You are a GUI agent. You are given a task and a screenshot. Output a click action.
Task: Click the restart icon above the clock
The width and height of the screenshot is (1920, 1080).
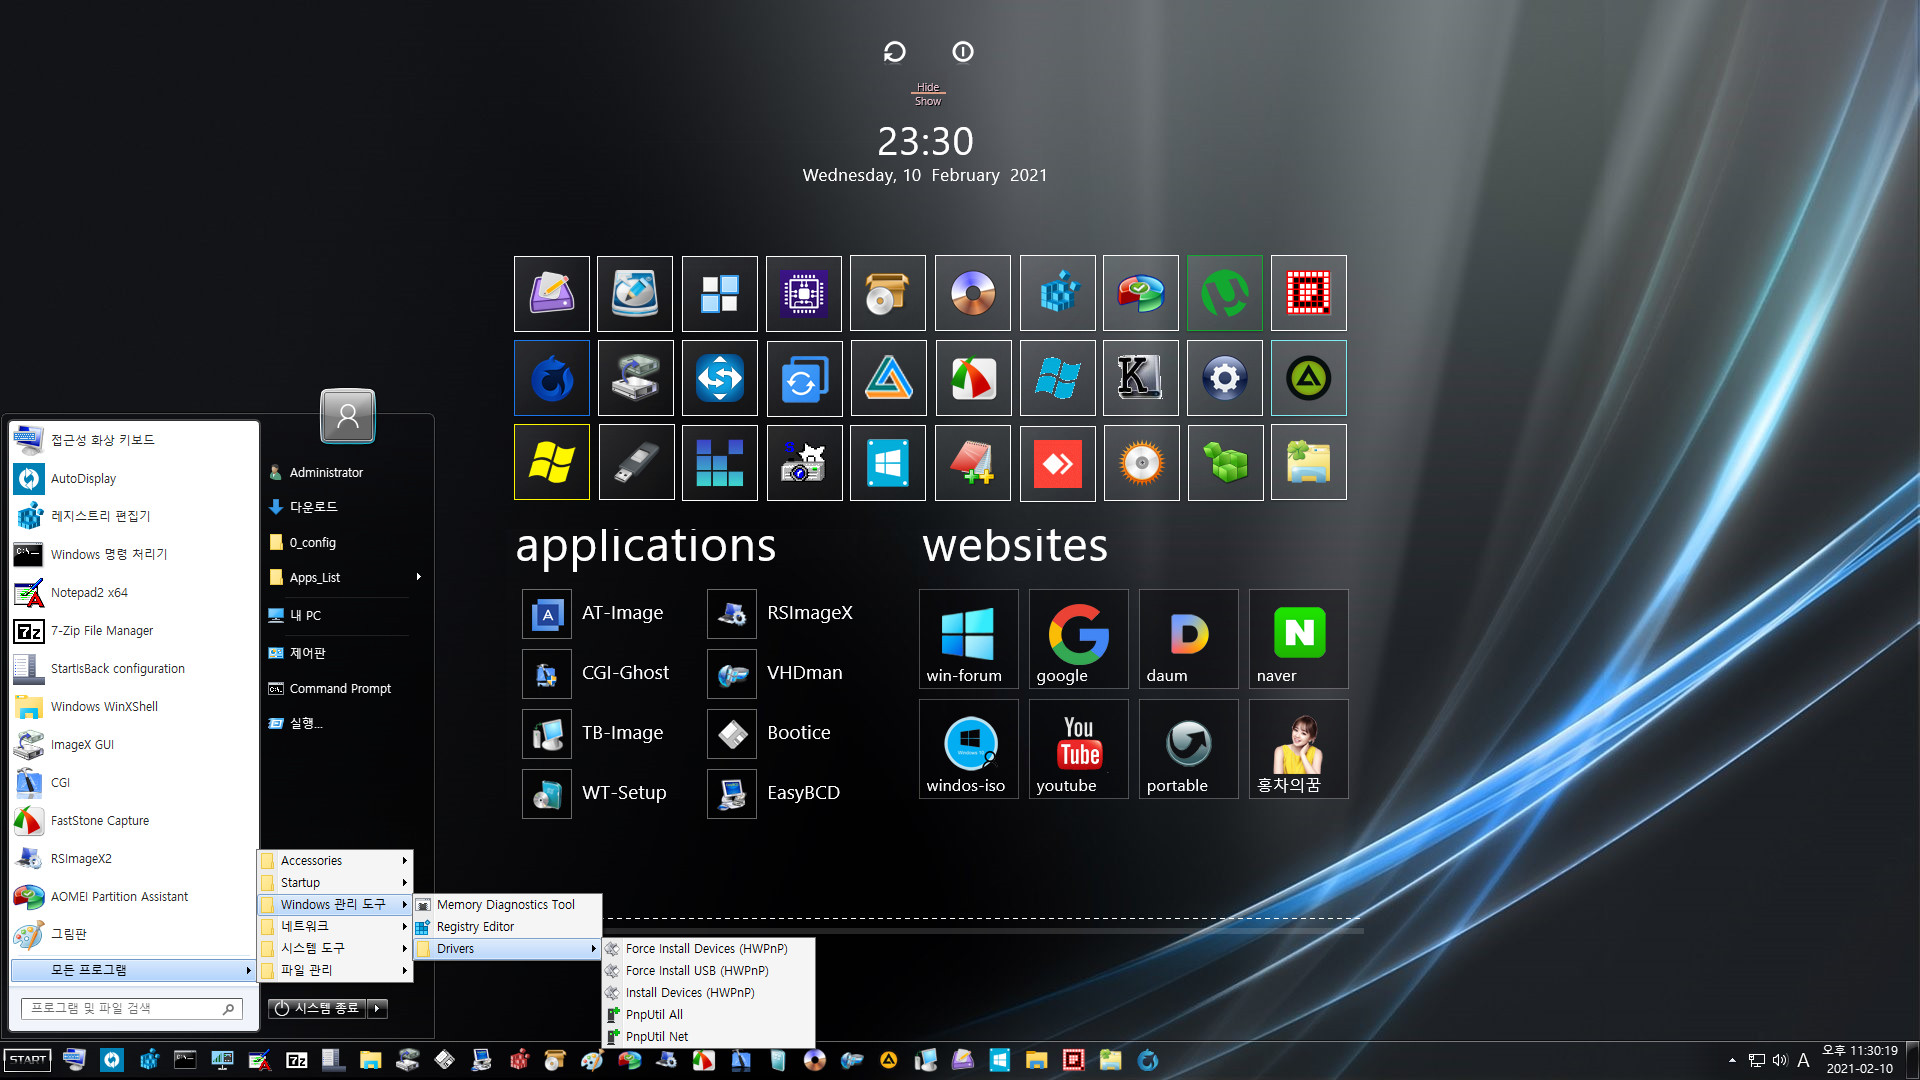point(894,52)
